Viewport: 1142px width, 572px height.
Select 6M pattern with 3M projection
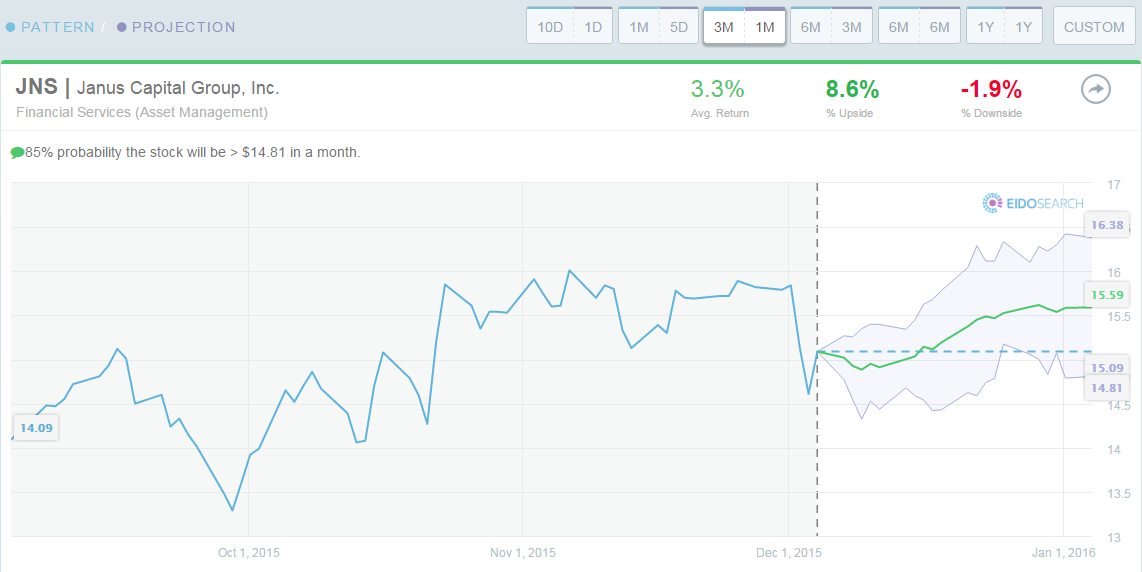831,27
